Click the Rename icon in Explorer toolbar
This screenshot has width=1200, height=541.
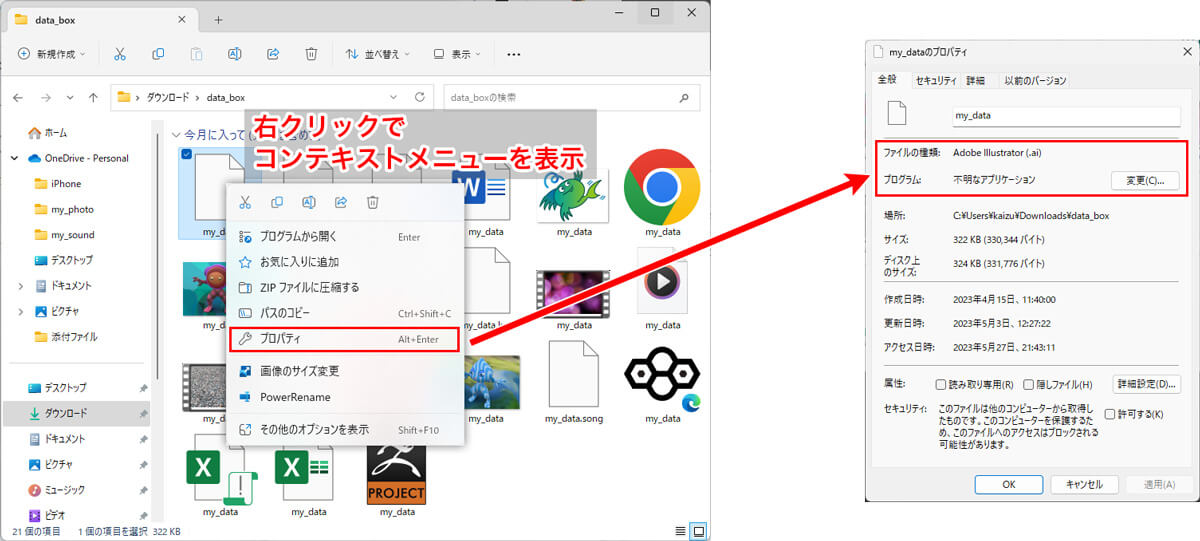point(235,54)
